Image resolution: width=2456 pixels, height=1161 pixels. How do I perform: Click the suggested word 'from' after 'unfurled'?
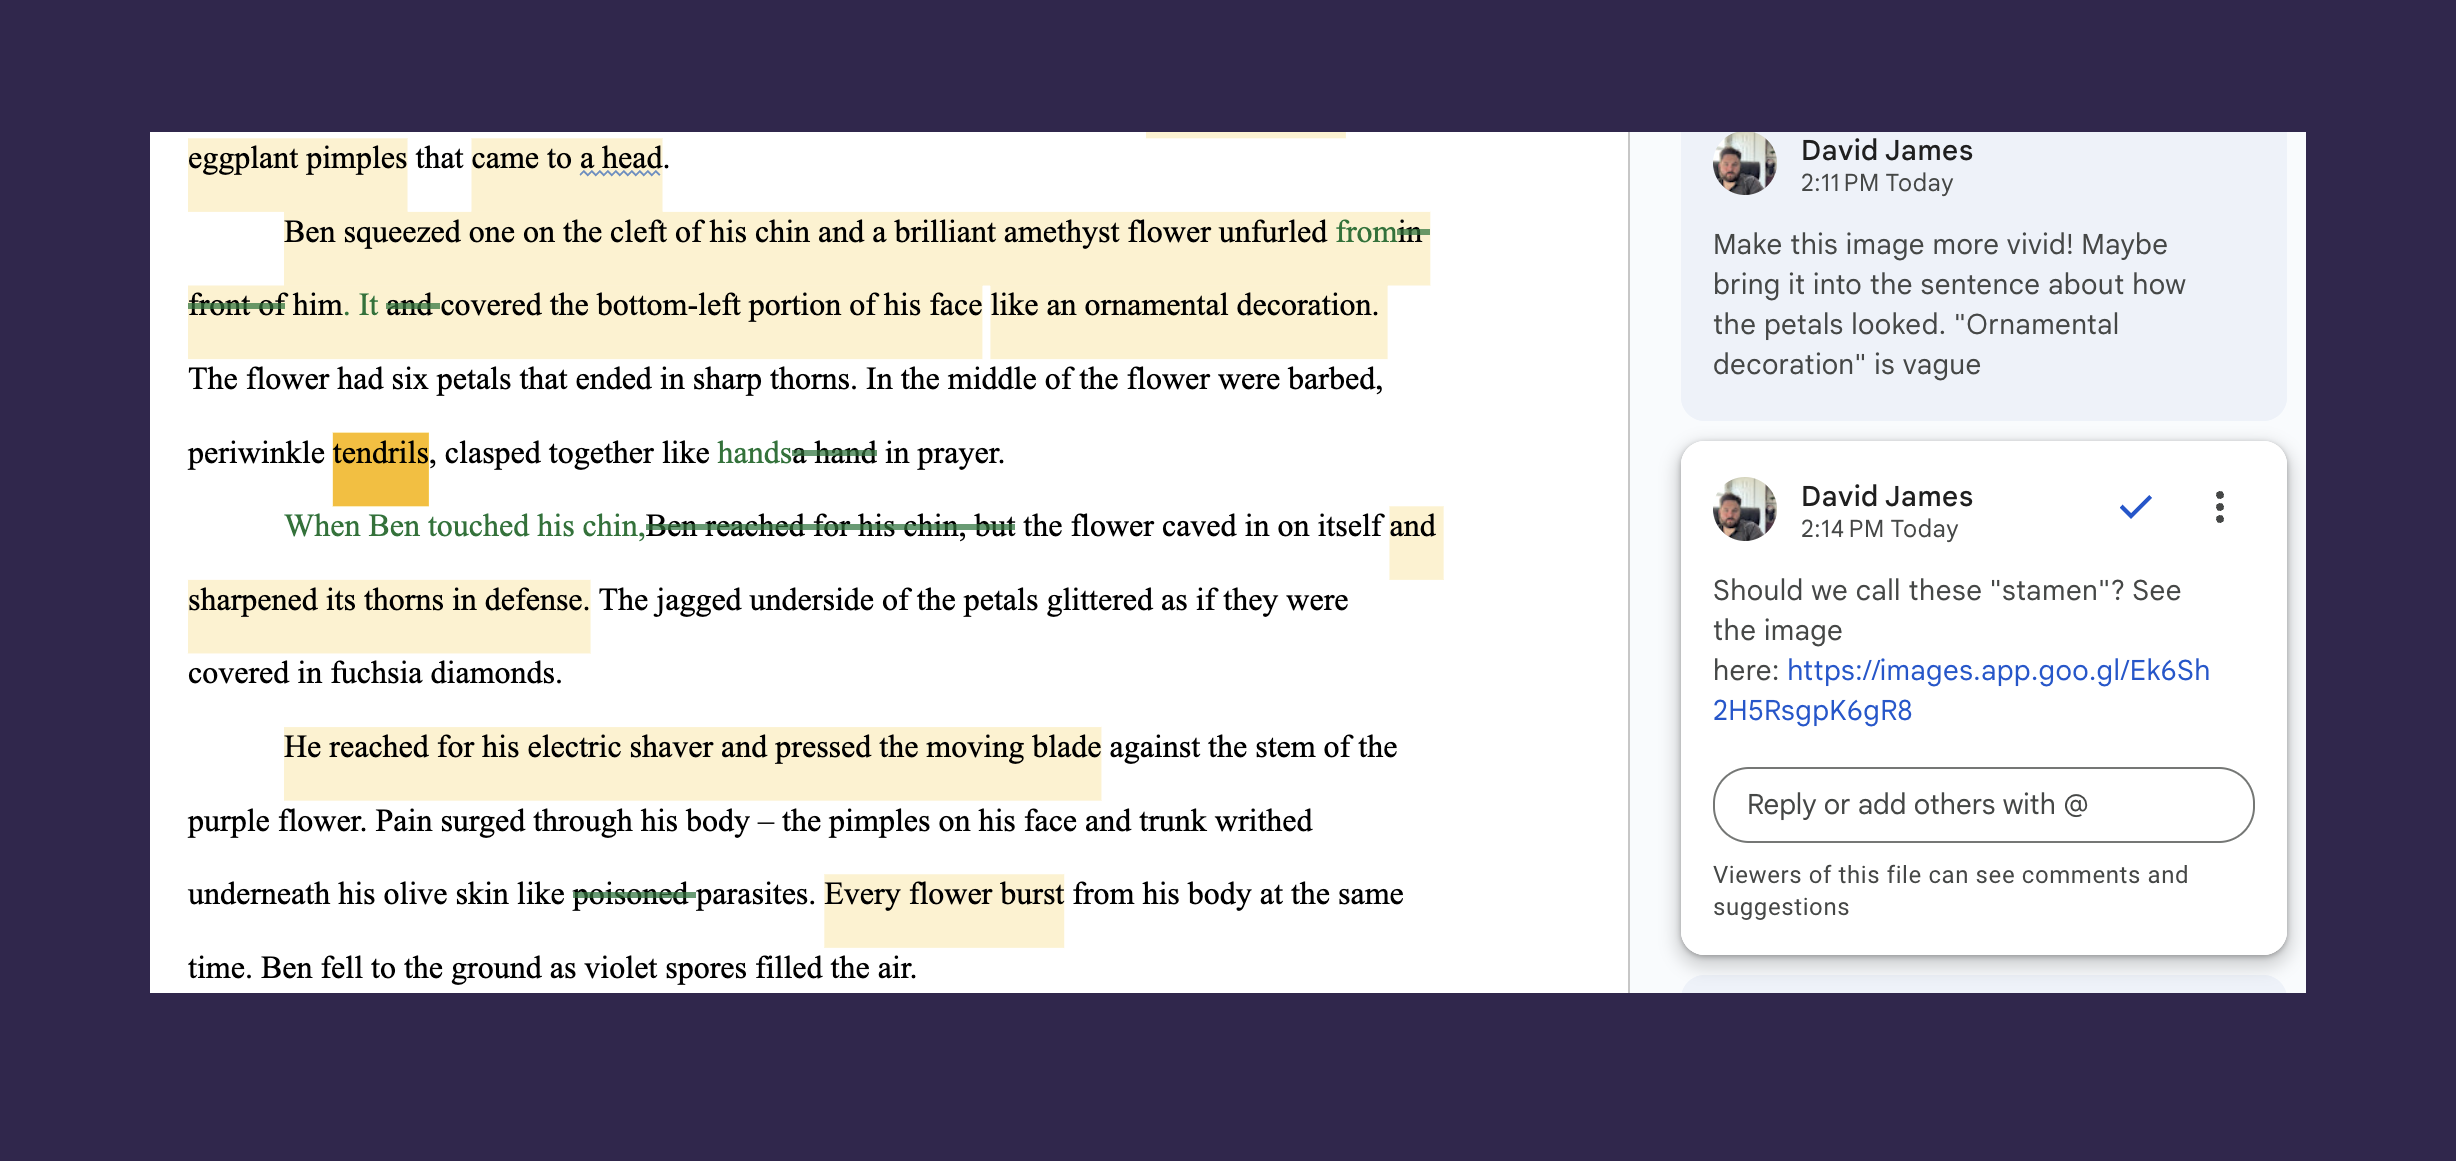1365,232
